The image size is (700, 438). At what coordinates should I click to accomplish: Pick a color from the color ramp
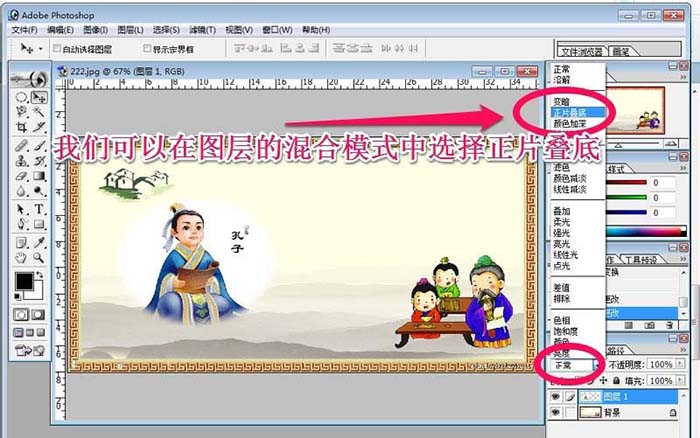coord(646,231)
